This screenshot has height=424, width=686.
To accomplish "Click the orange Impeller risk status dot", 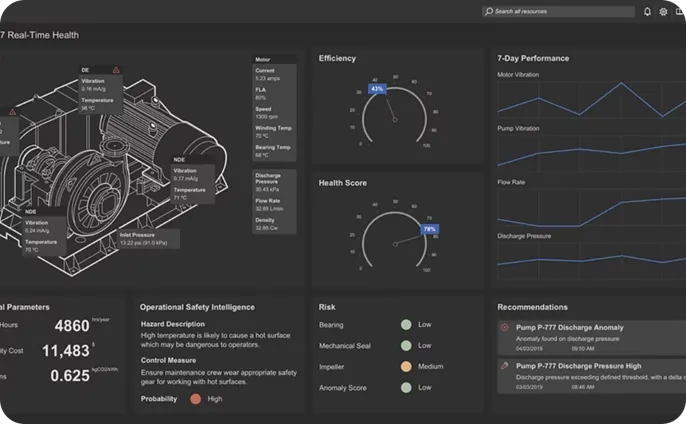I will coord(406,367).
